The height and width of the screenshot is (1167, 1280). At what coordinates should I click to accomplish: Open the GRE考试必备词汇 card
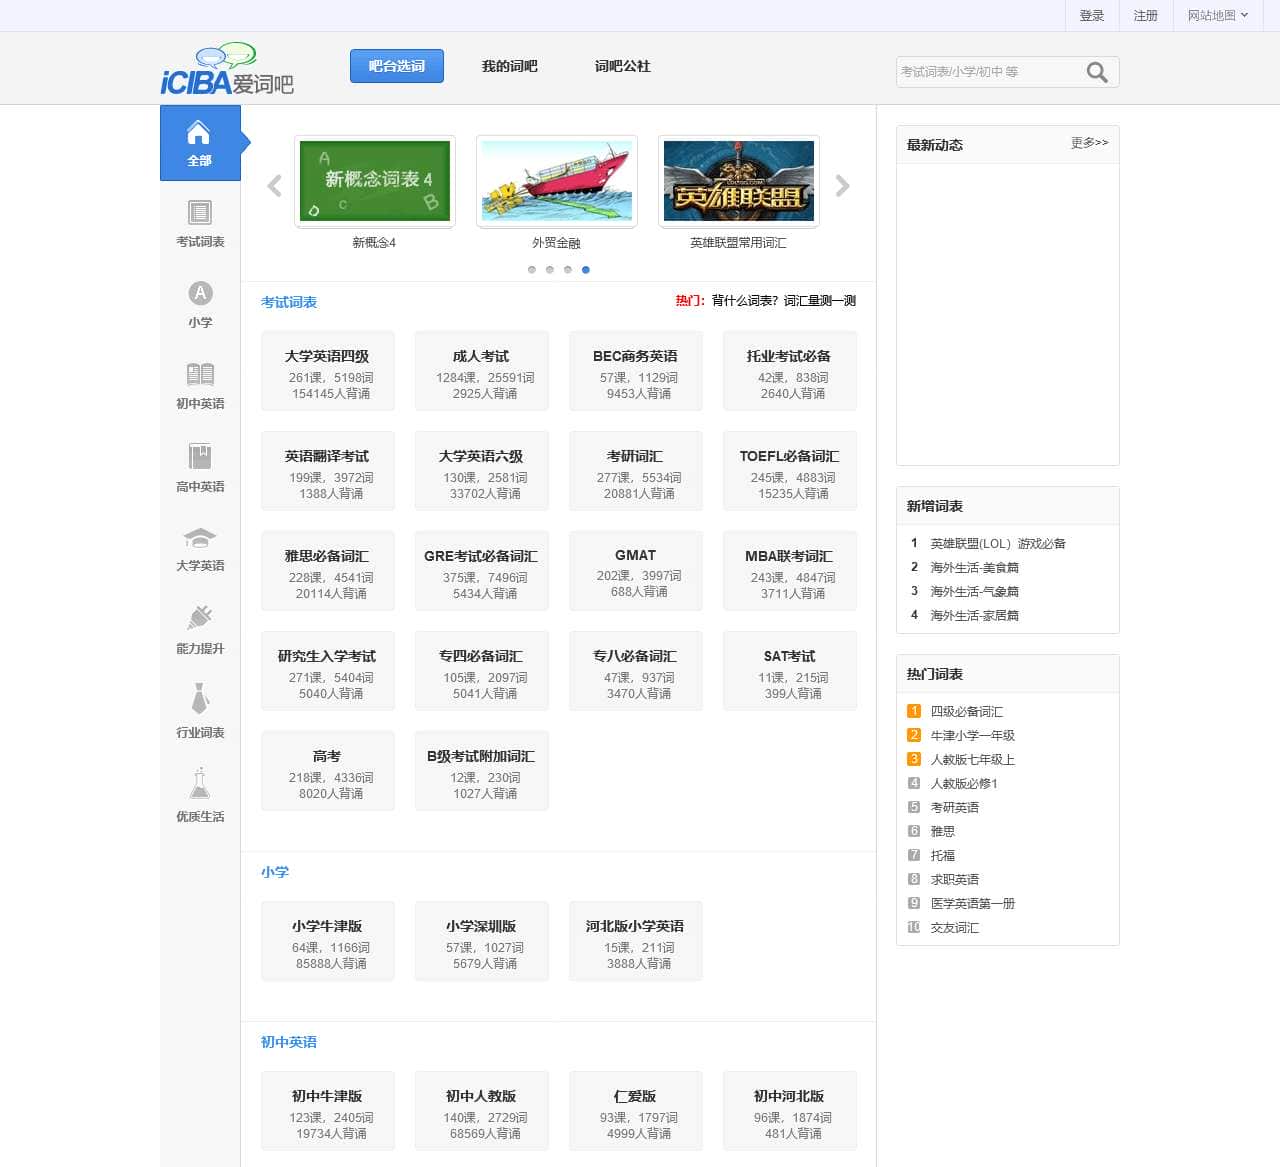(482, 571)
